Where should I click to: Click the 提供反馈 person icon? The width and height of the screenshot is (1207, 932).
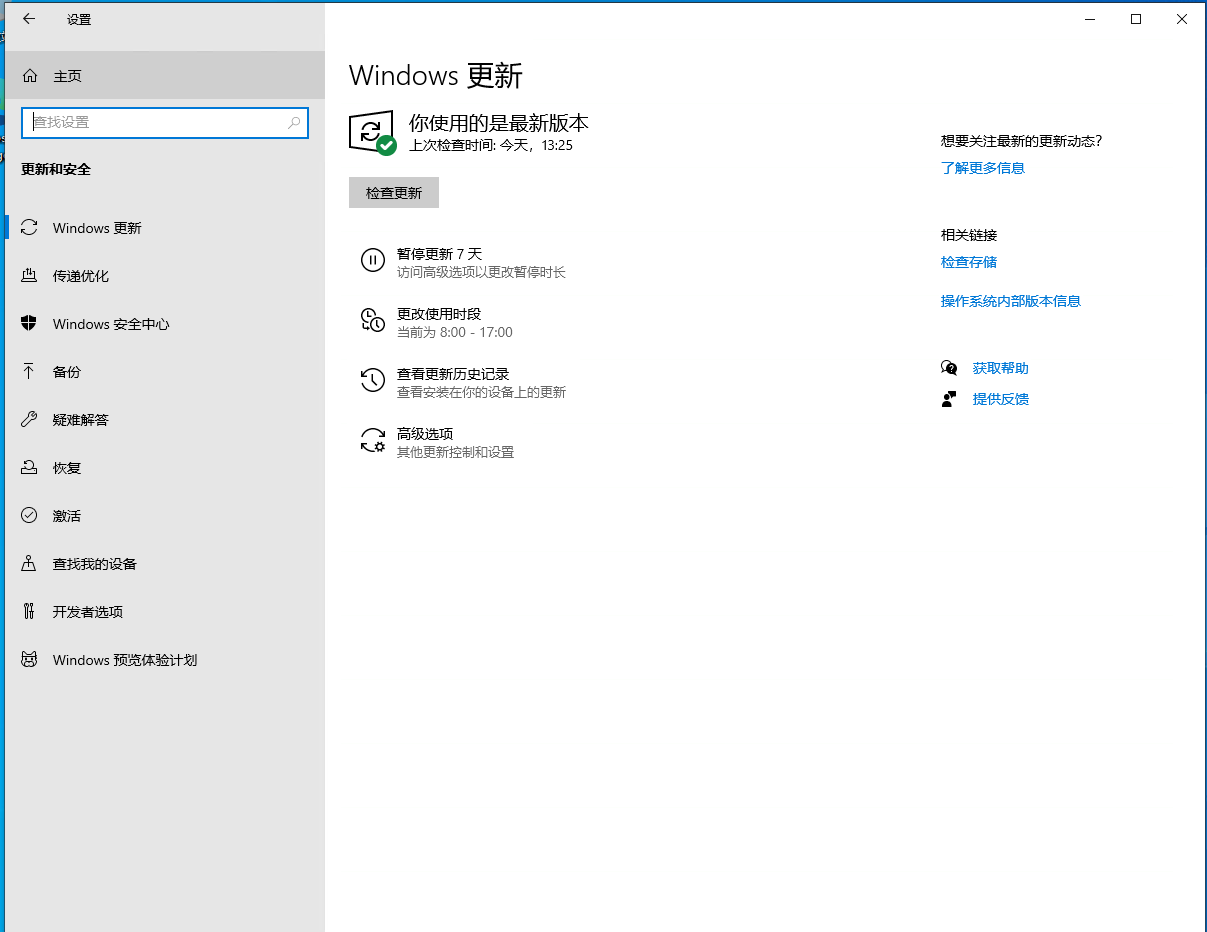point(949,399)
